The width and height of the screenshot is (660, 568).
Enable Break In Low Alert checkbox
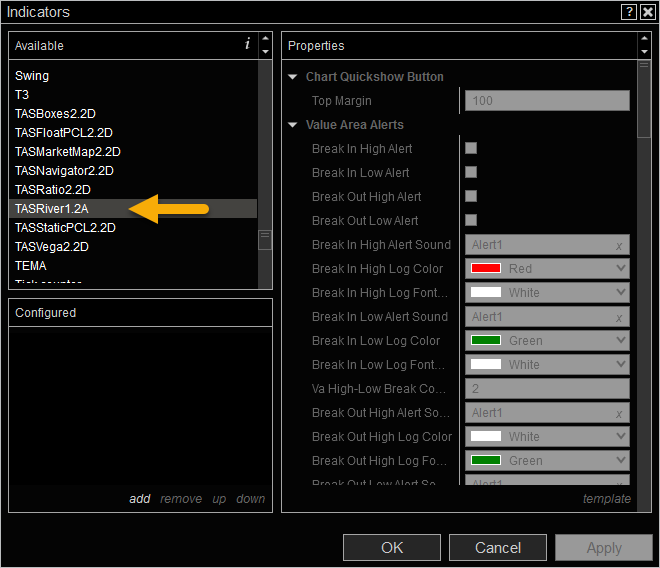(x=471, y=172)
